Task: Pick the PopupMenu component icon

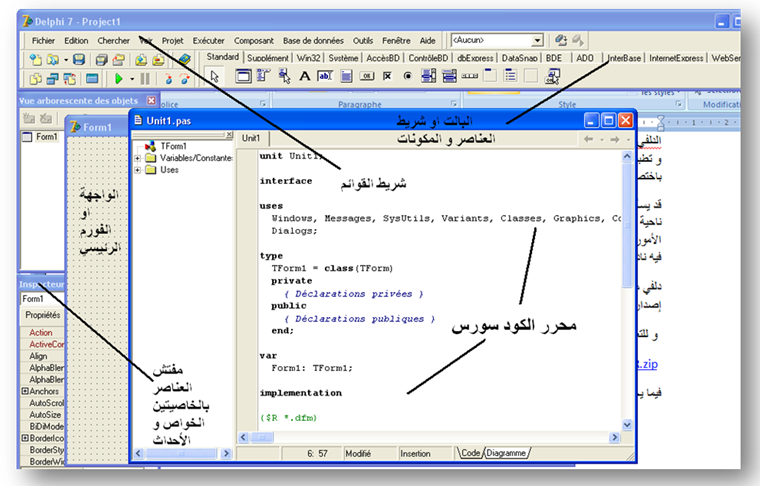Action: [x=284, y=76]
